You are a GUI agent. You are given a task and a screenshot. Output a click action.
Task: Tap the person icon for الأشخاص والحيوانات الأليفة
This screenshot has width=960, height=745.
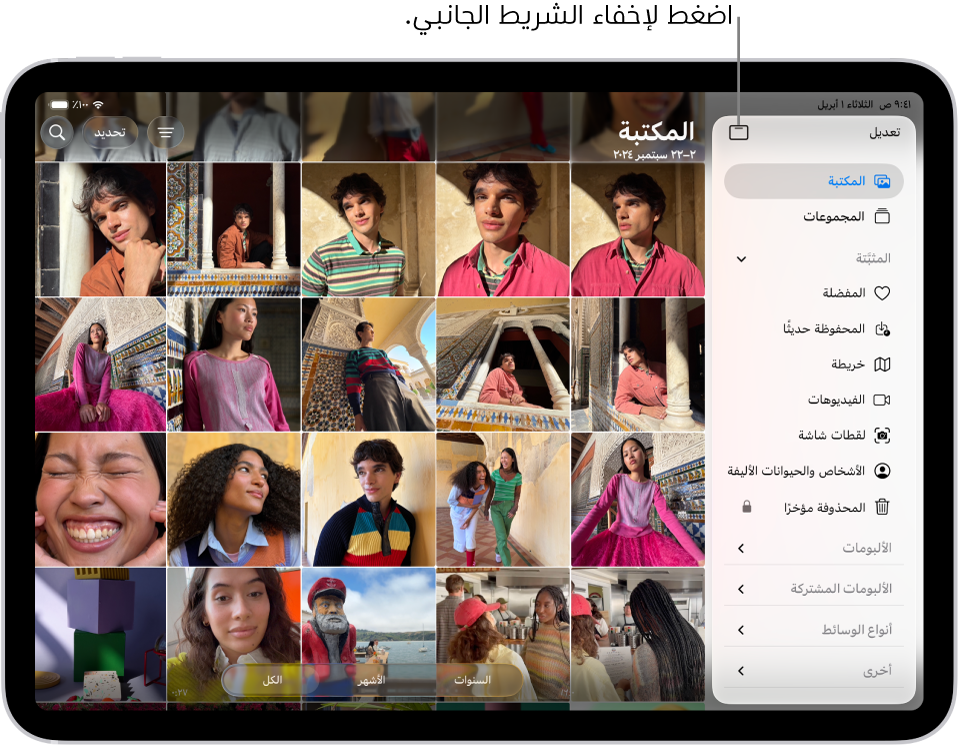[882, 471]
